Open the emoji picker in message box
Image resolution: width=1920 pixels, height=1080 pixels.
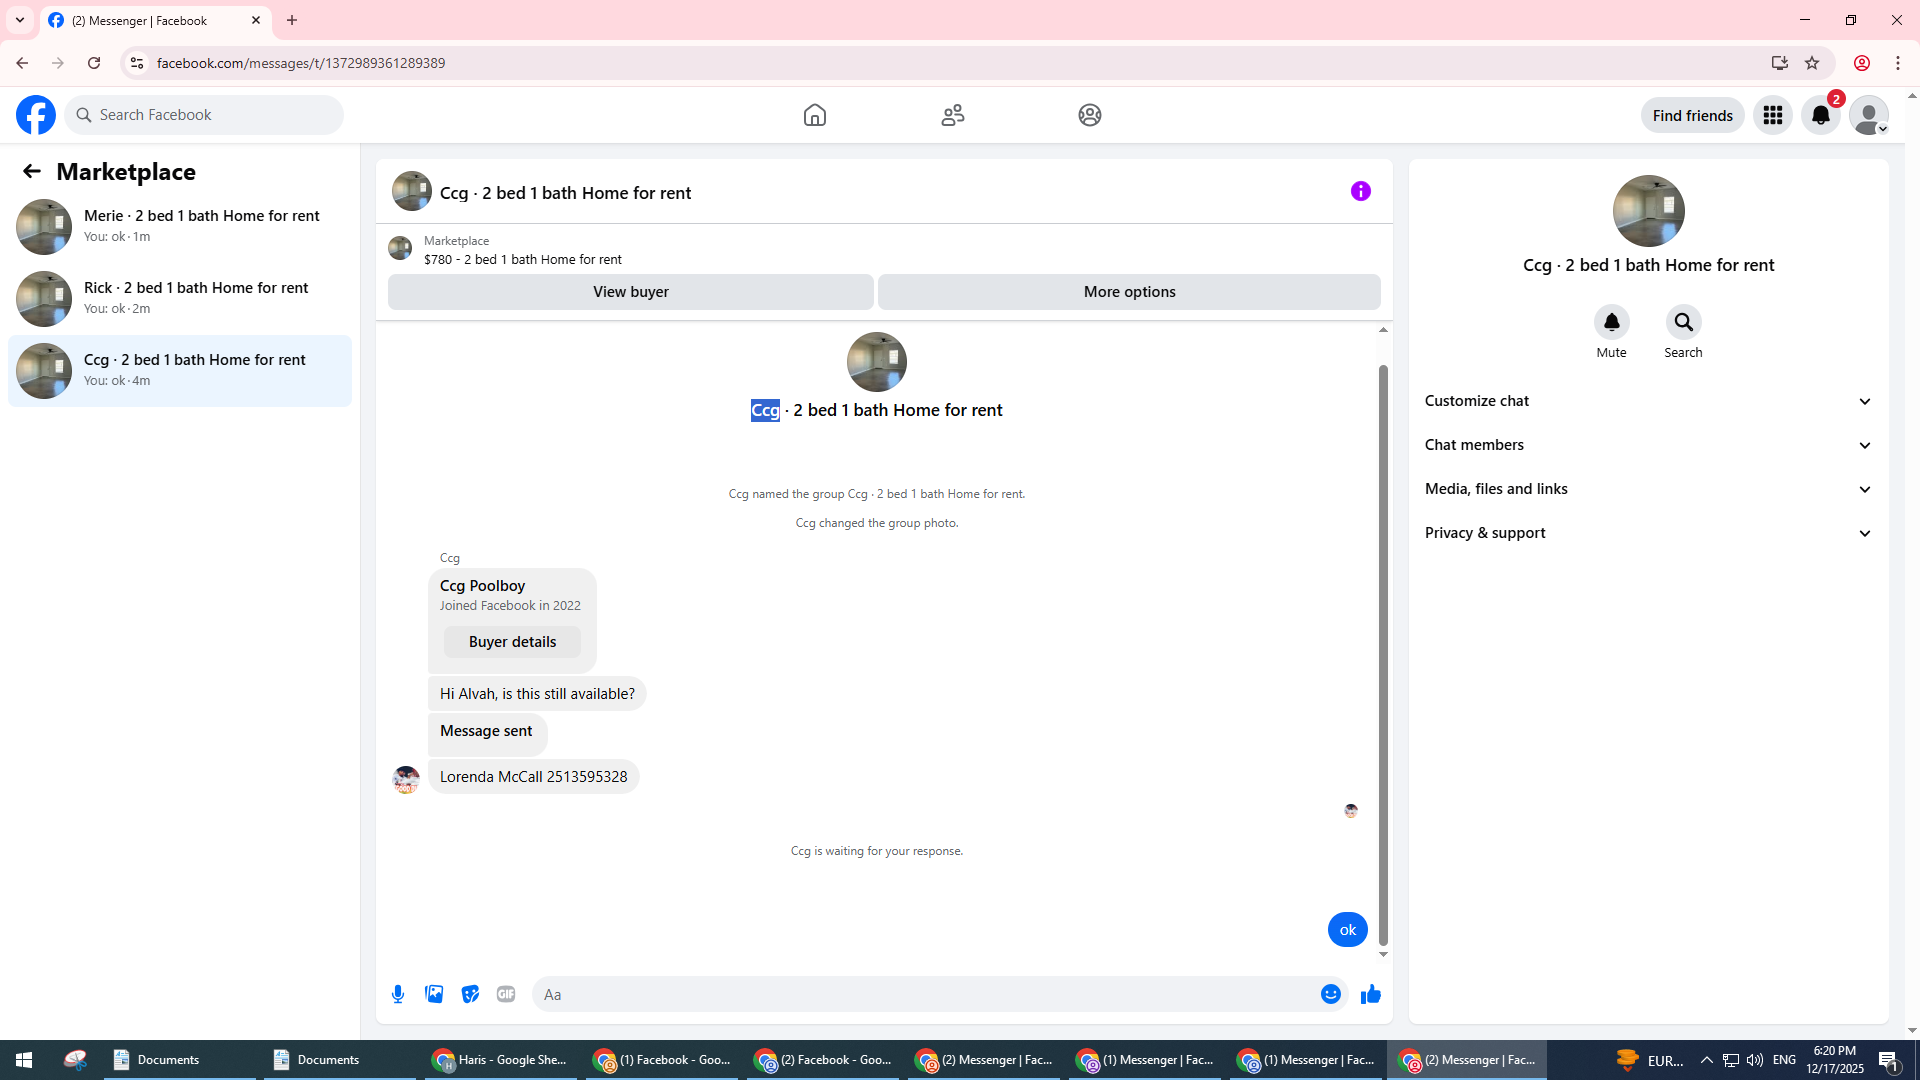click(x=1330, y=994)
